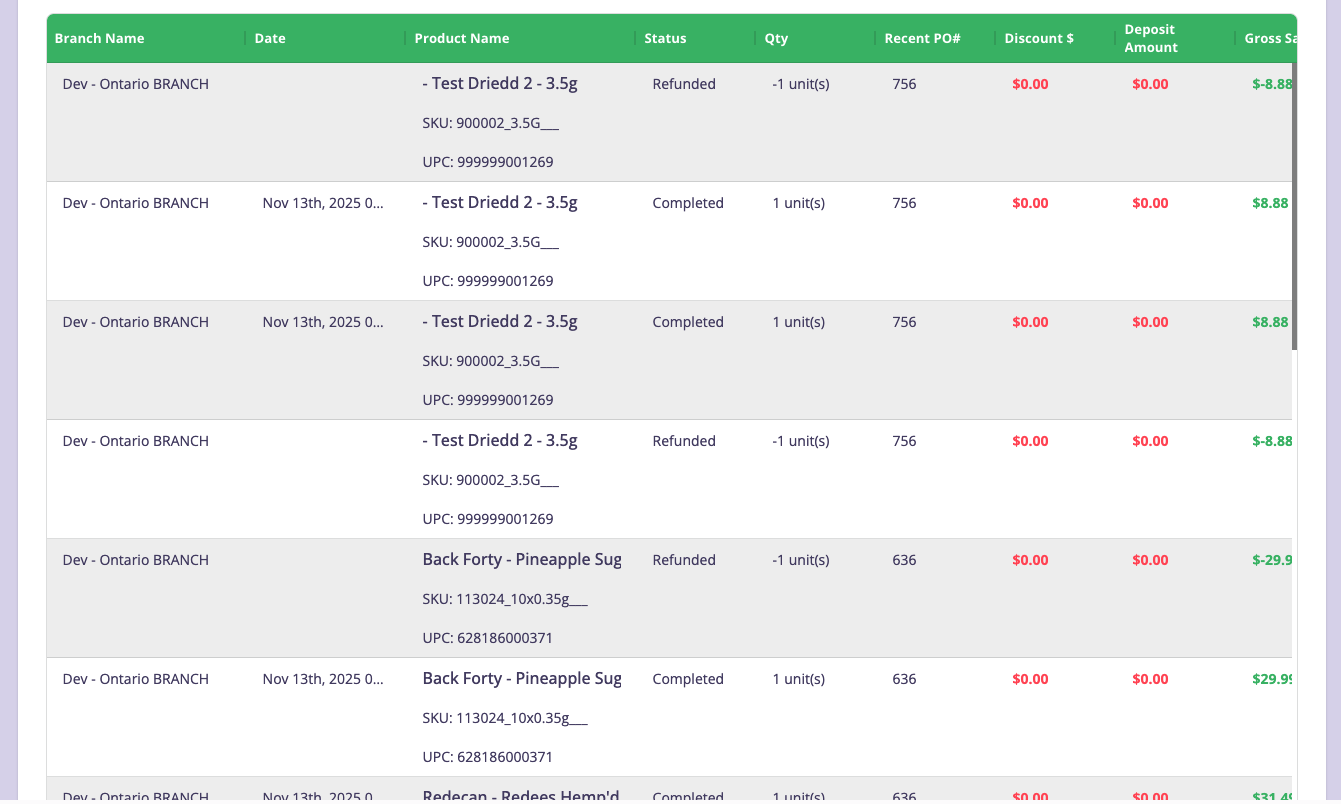Click the Redecap - Redees Hemp'd product name

tap(521, 796)
